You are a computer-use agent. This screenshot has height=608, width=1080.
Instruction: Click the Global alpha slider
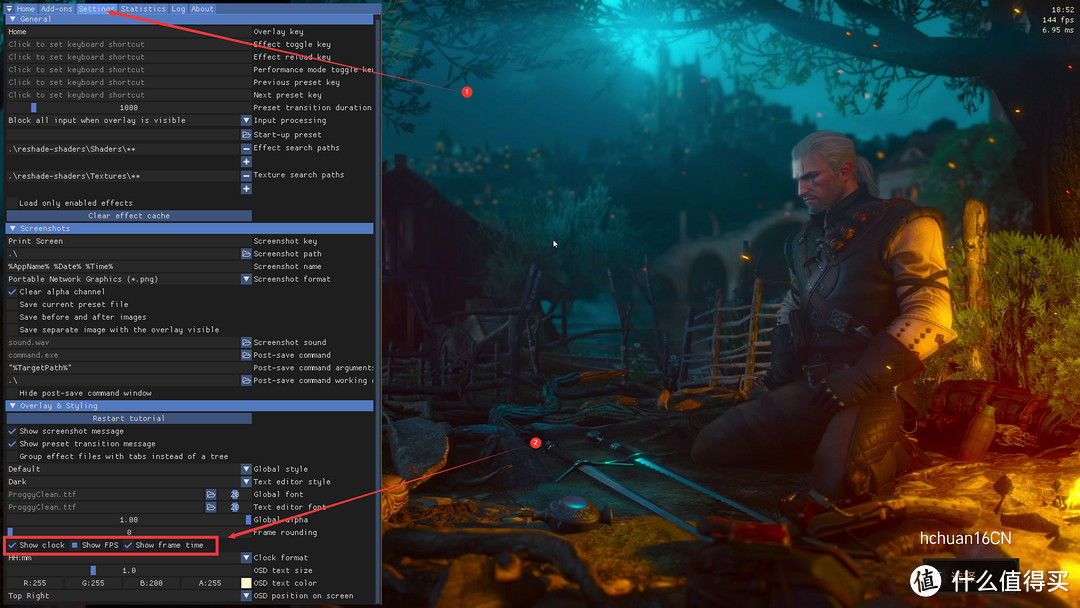pyautogui.click(x=129, y=520)
